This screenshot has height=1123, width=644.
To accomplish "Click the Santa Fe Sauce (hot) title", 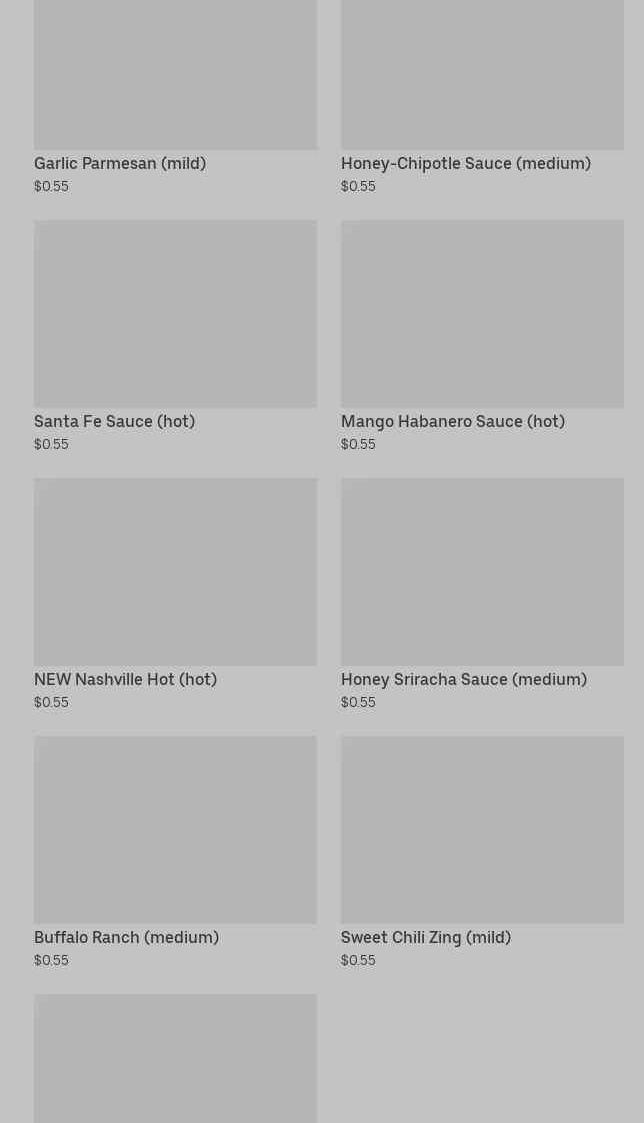I will pyautogui.click(x=115, y=421).
